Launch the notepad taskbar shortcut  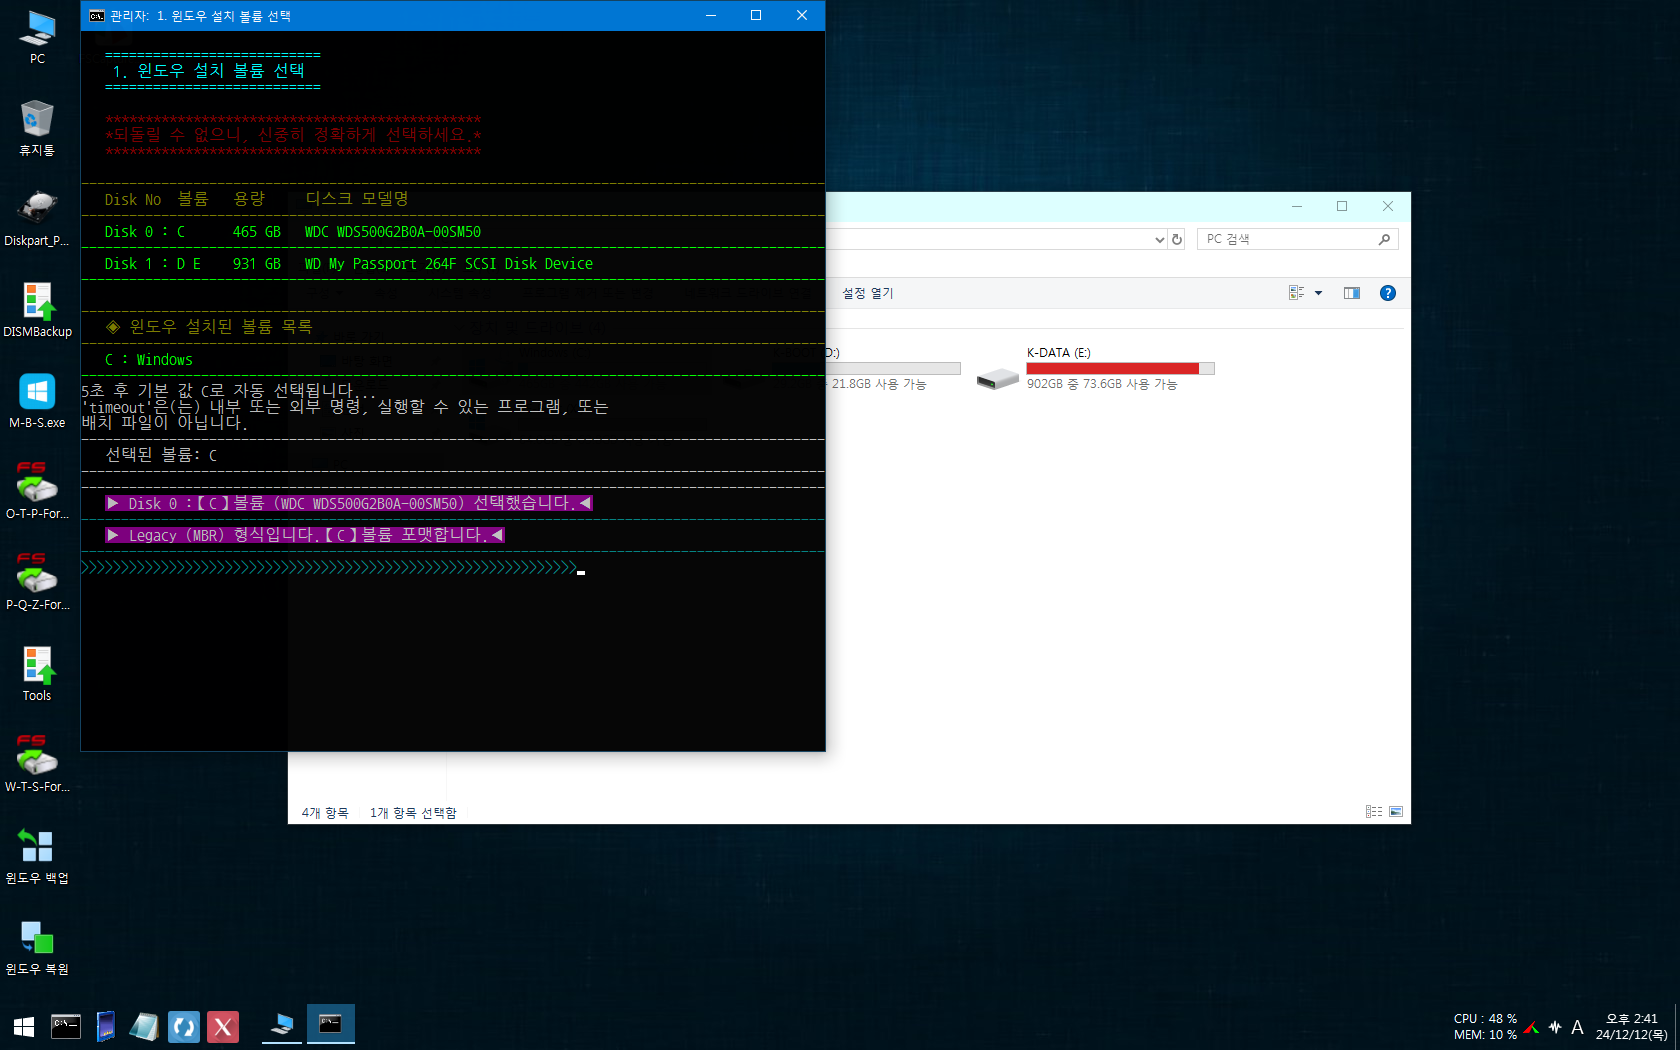pos(144,1026)
